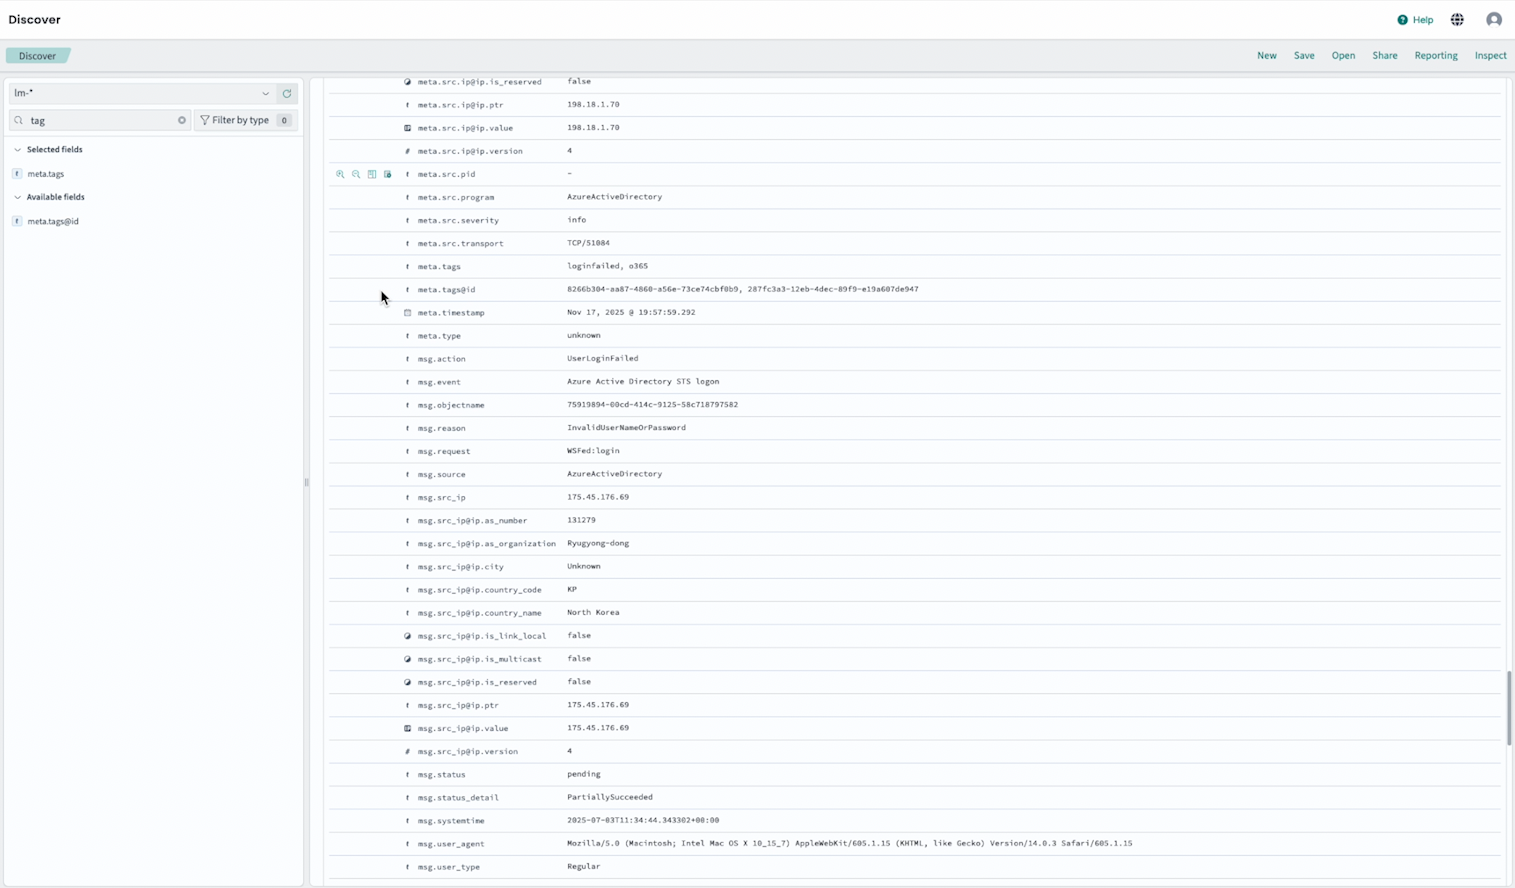Click the number icon for meta.src.ip@ip.version

[407, 151]
